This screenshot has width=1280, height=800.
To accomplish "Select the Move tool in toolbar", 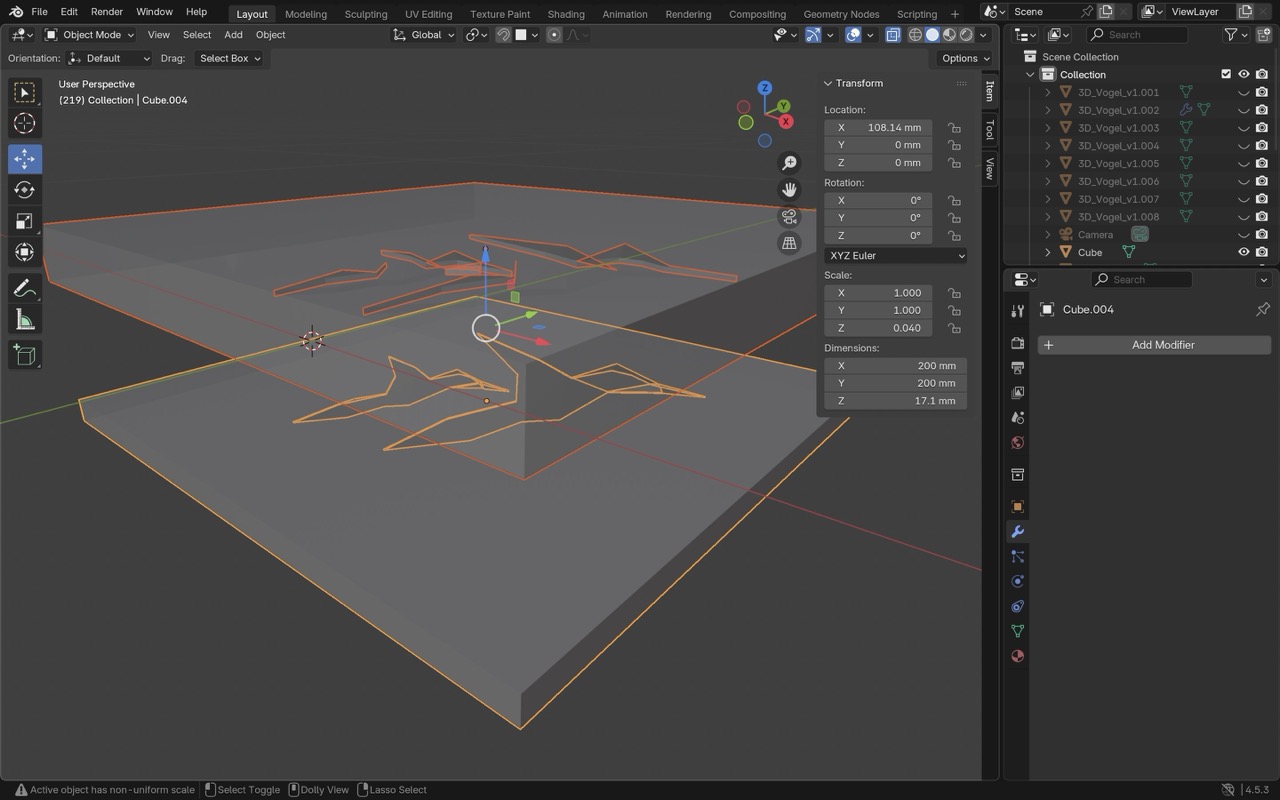I will [24, 158].
